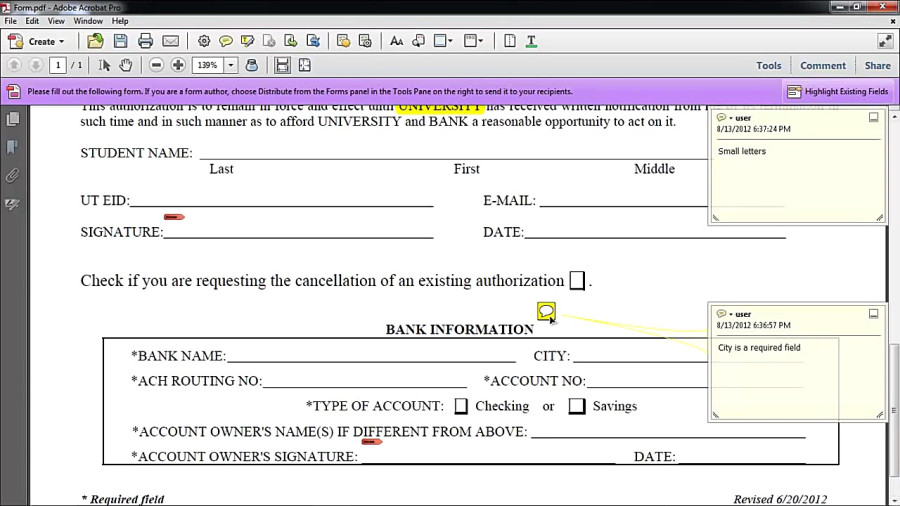Open options arrow on 'City is a required field' note
The width and height of the screenshot is (900, 506).
pos(731,314)
